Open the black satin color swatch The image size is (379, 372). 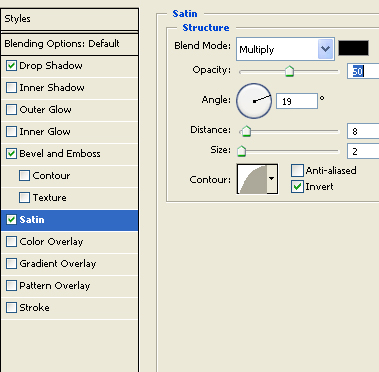click(x=353, y=48)
